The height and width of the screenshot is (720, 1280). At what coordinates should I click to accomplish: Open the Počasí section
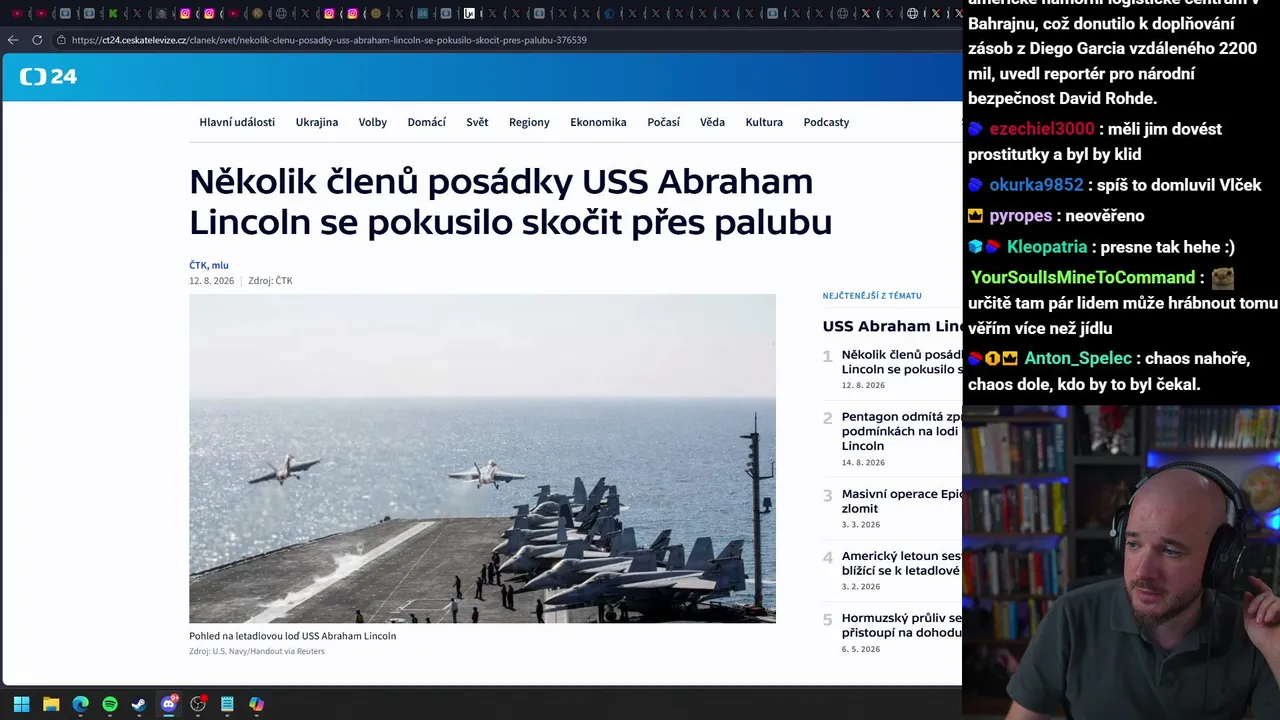pyautogui.click(x=663, y=122)
